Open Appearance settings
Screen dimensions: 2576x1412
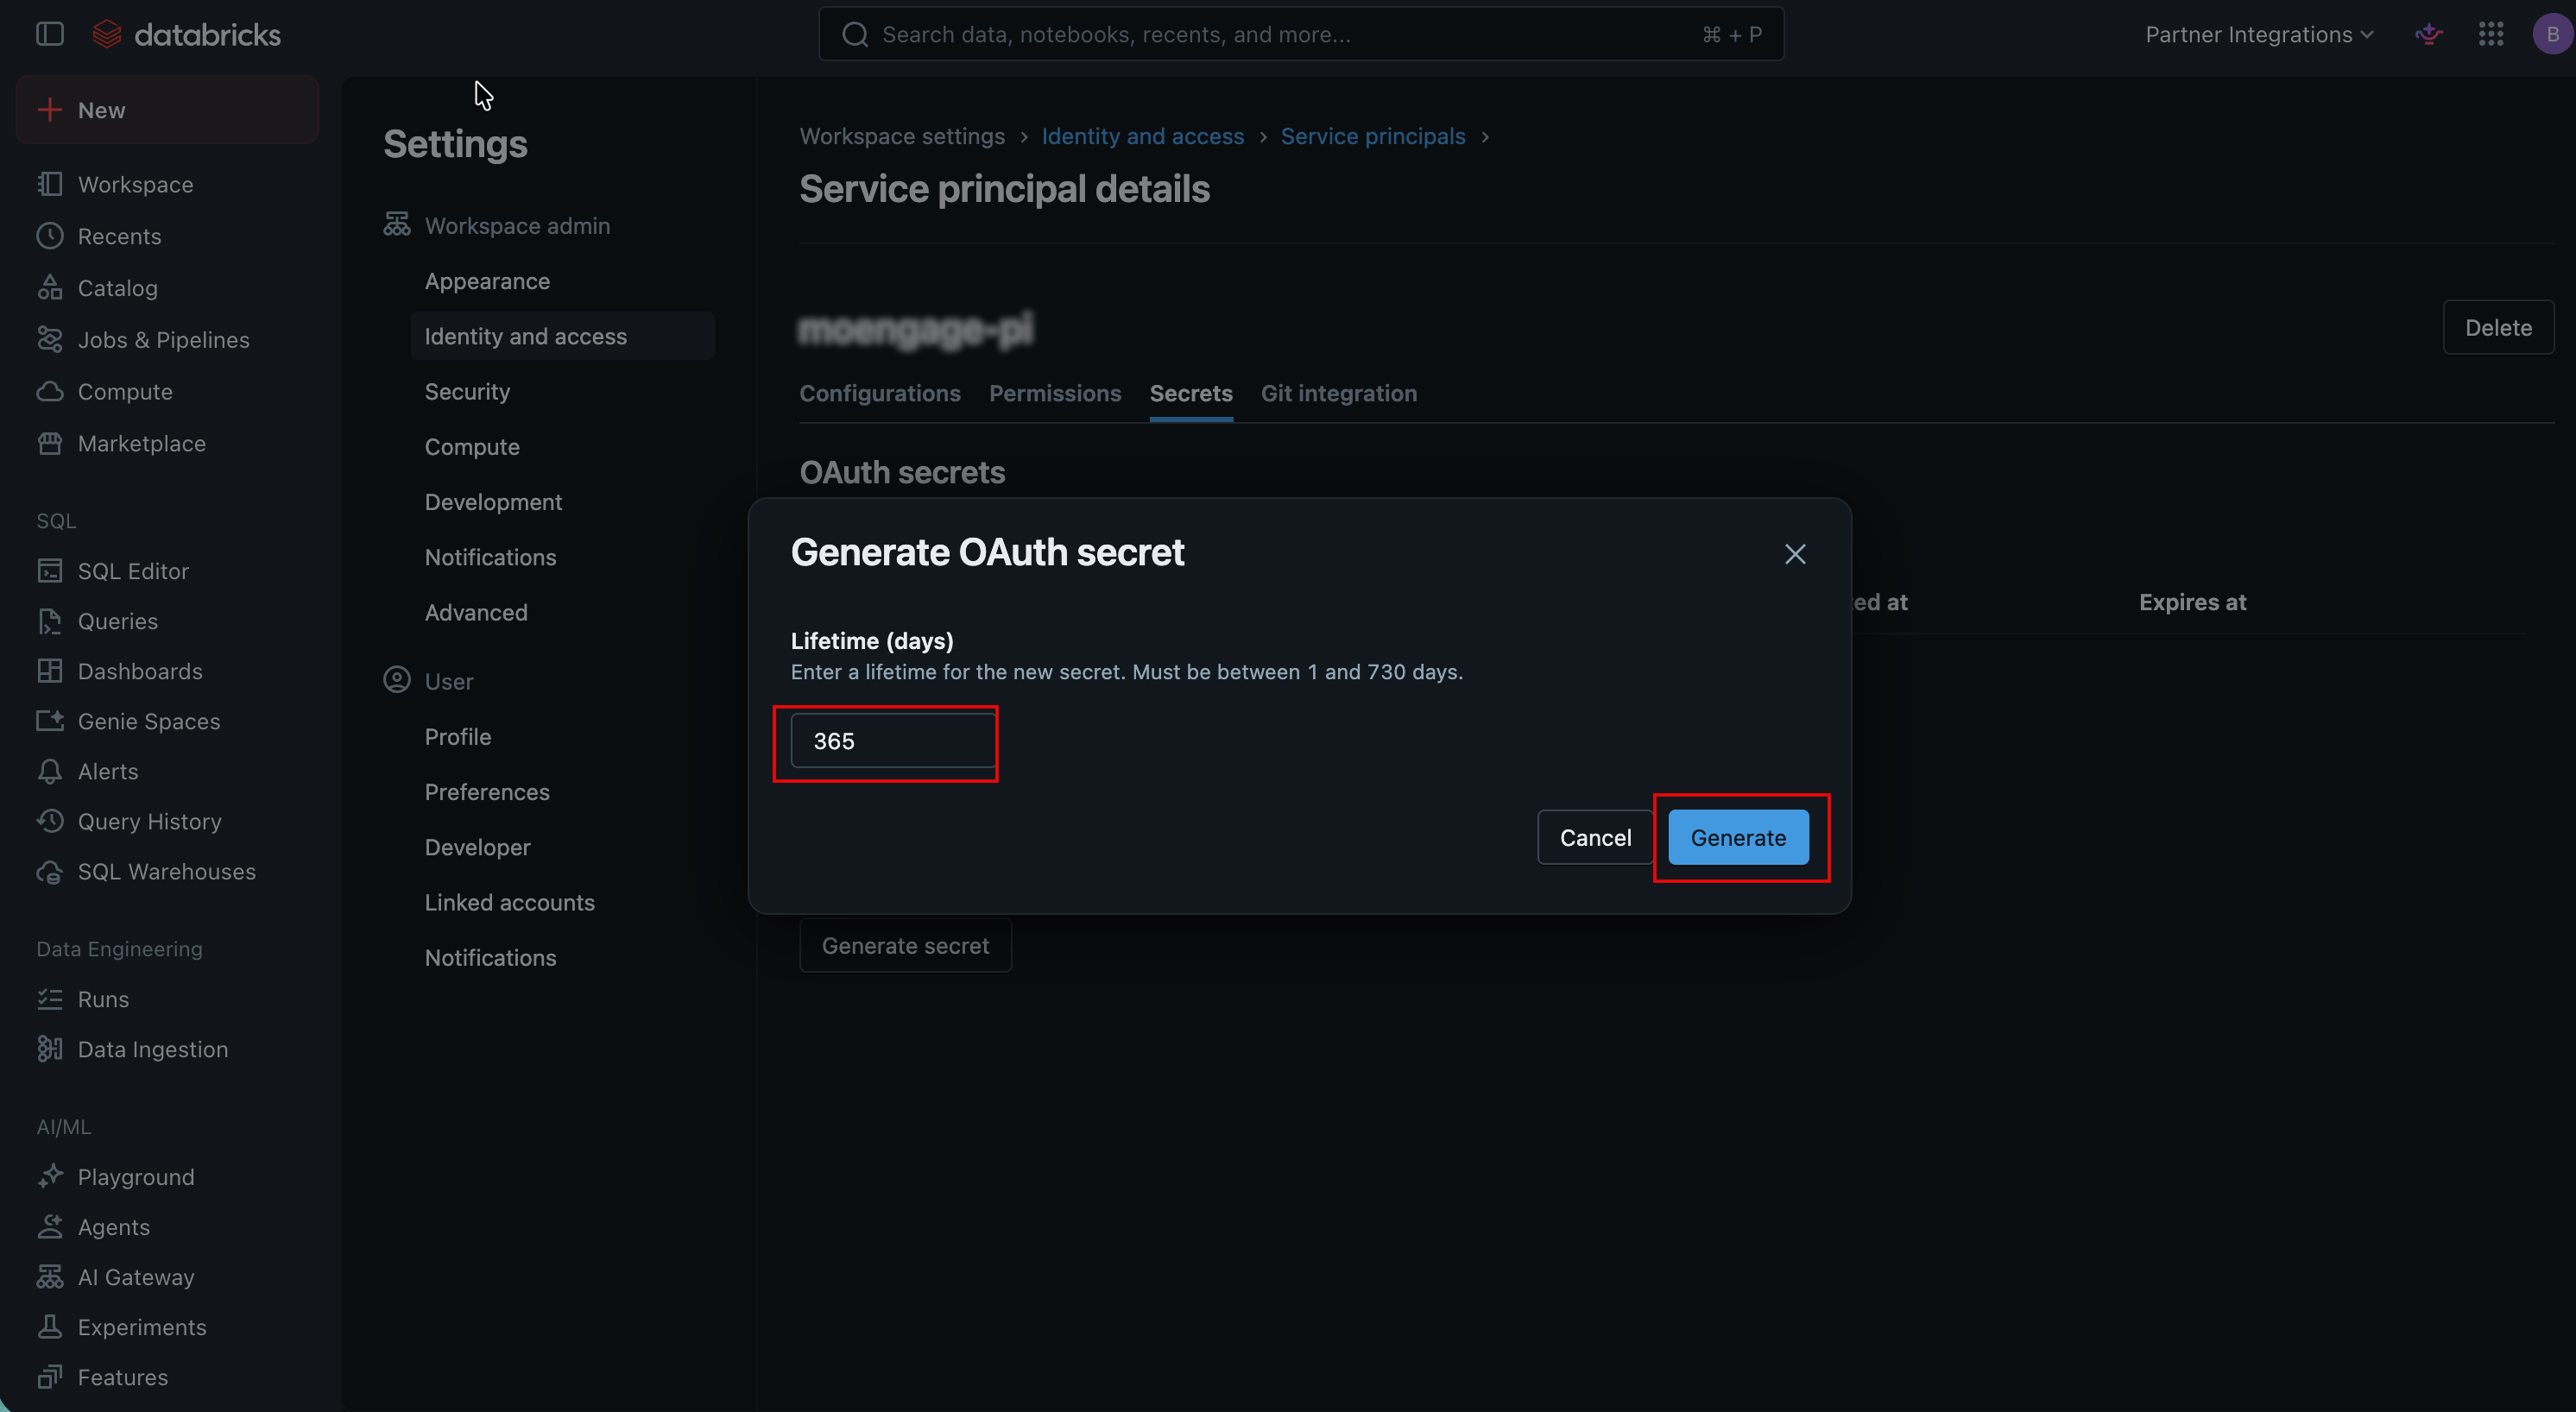(x=487, y=281)
